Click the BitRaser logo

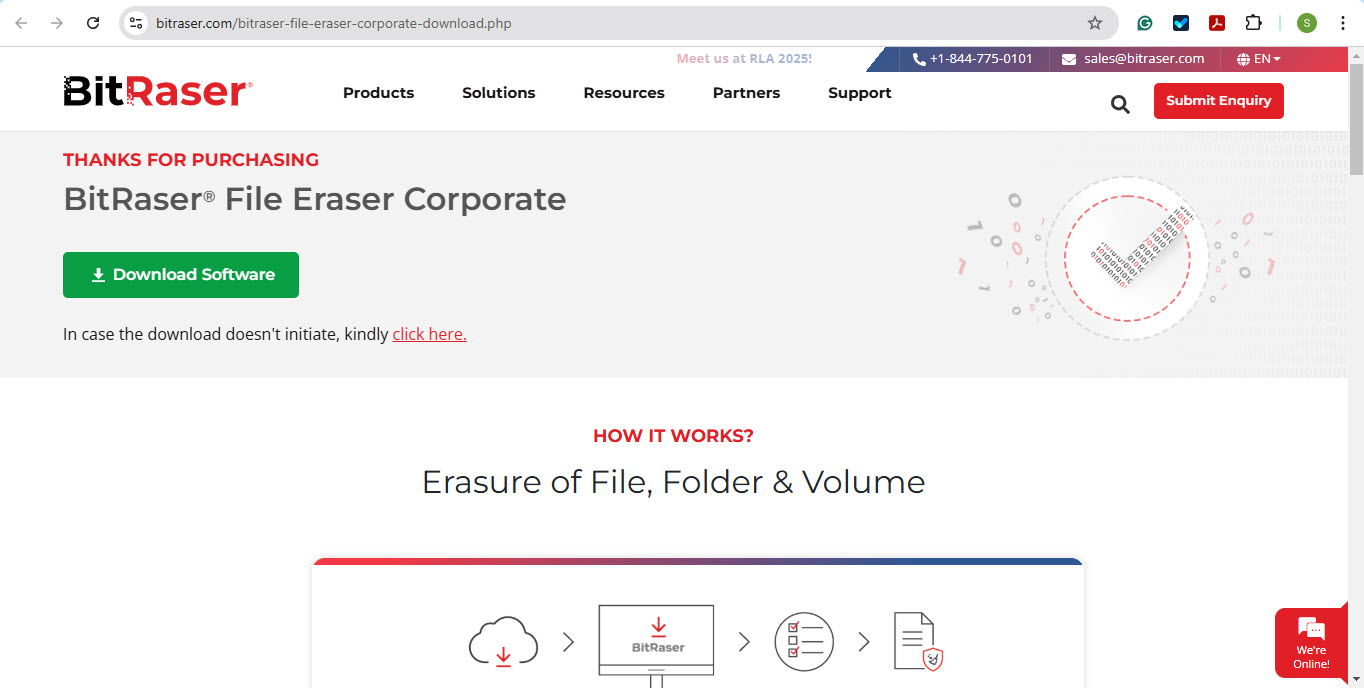click(x=158, y=91)
